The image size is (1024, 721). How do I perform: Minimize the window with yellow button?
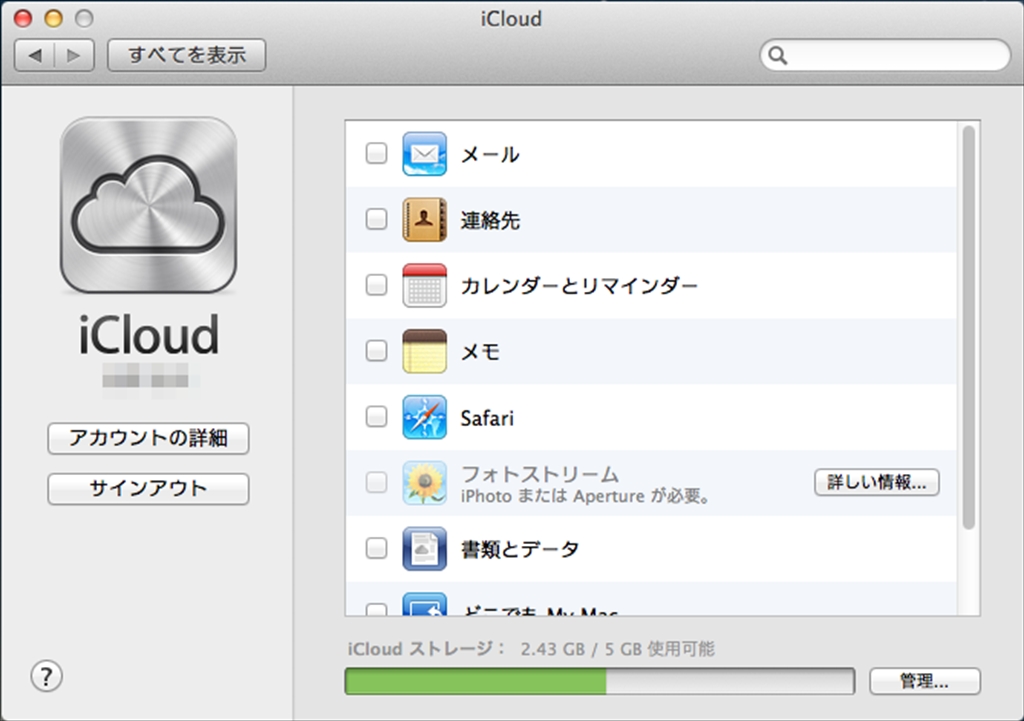point(54,18)
